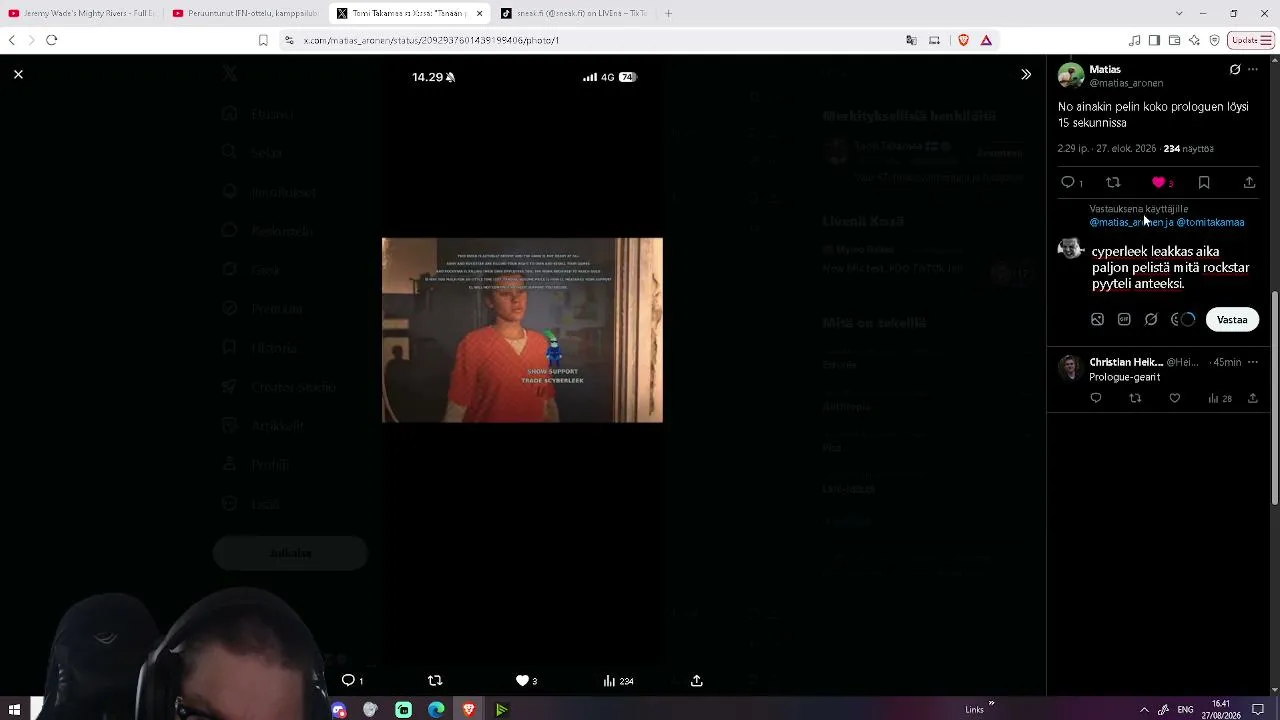Screen dimensions: 1280x720
Task: Share Christian's Prologue-gearit reply
Action: 1252,398
